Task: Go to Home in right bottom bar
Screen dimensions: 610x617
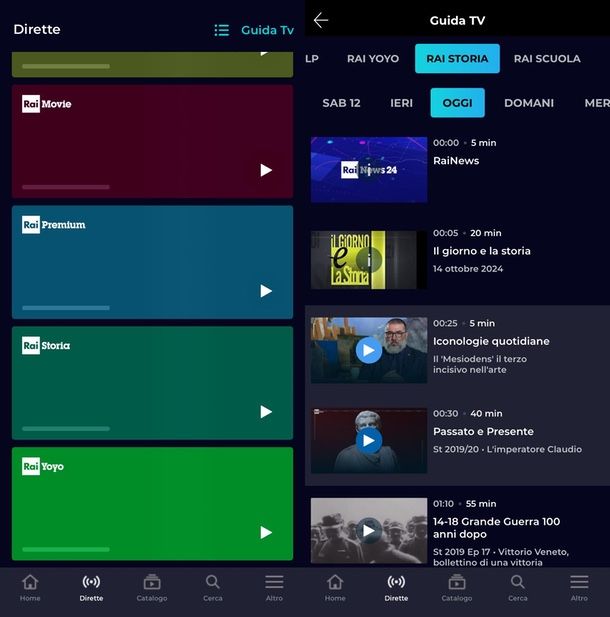Action: (335, 588)
